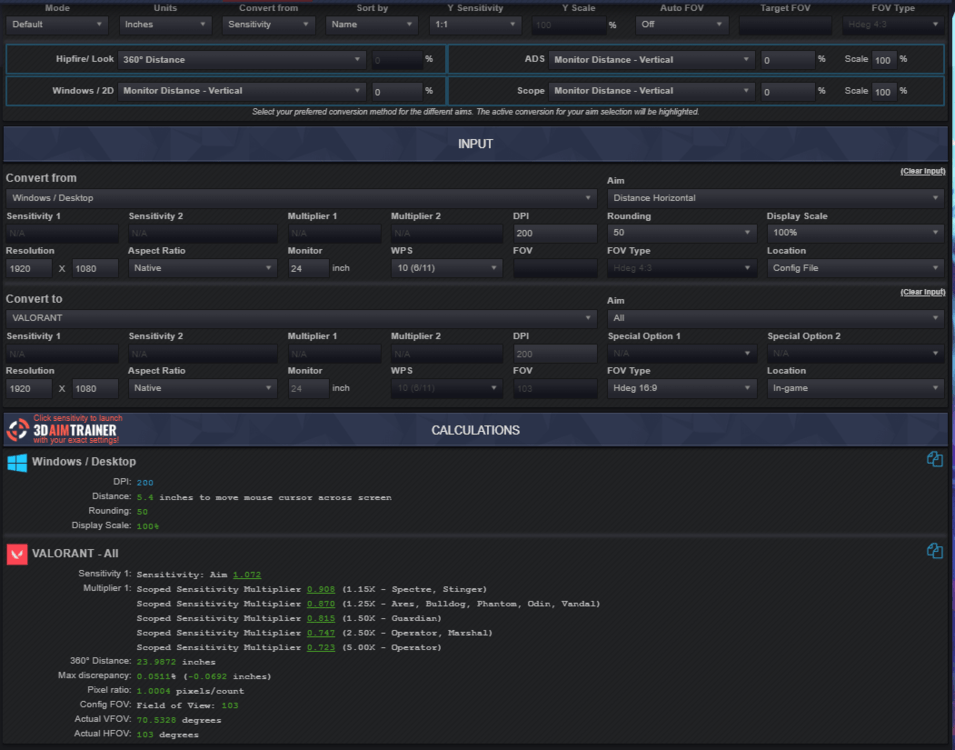
Task: Click the Actual VFOV value 70.5328
Action: coord(157,720)
